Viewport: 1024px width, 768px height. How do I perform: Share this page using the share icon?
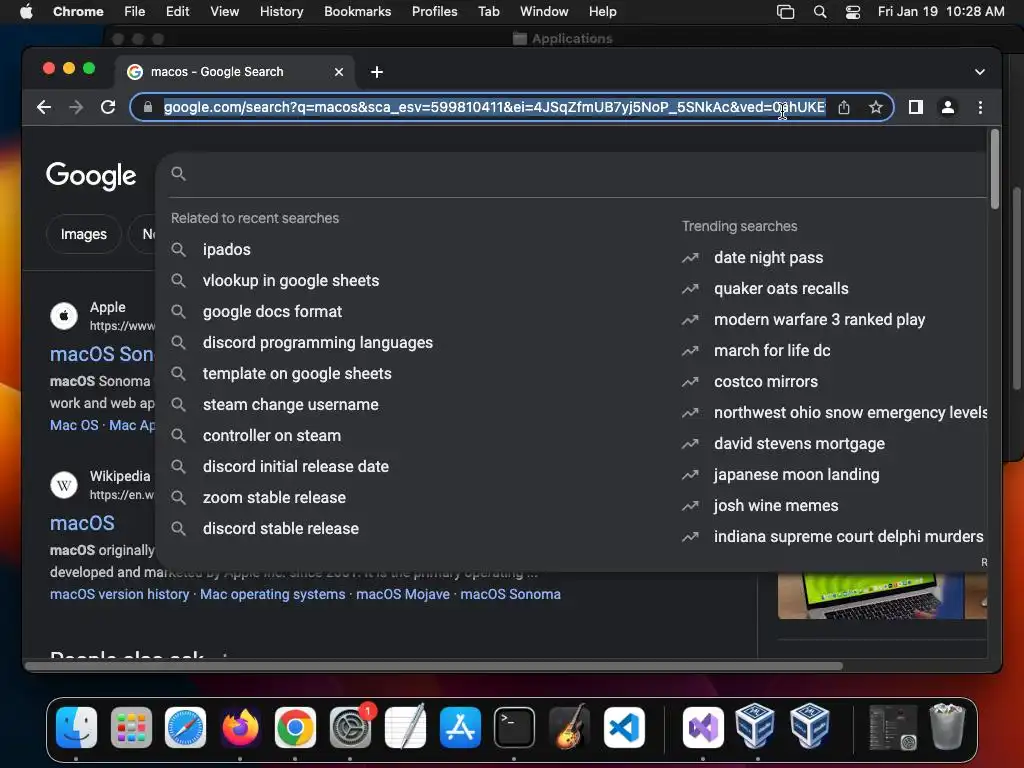click(x=844, y=107)
